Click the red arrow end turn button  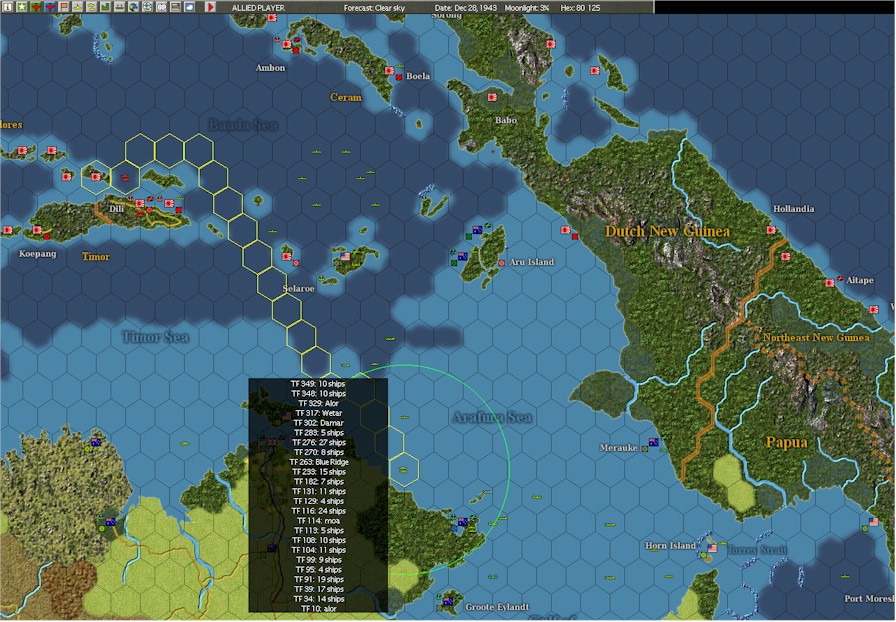coord(210,7)
